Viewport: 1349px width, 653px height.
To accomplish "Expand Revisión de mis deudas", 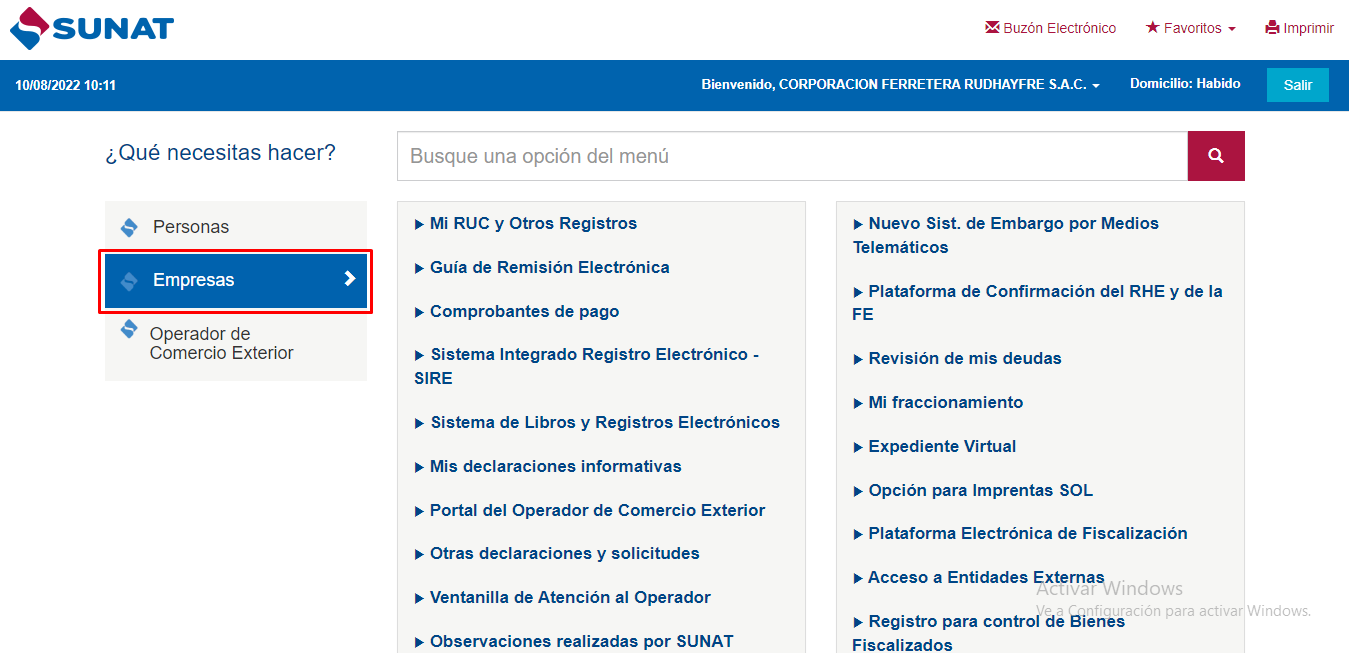I will (x=957, y=359).
